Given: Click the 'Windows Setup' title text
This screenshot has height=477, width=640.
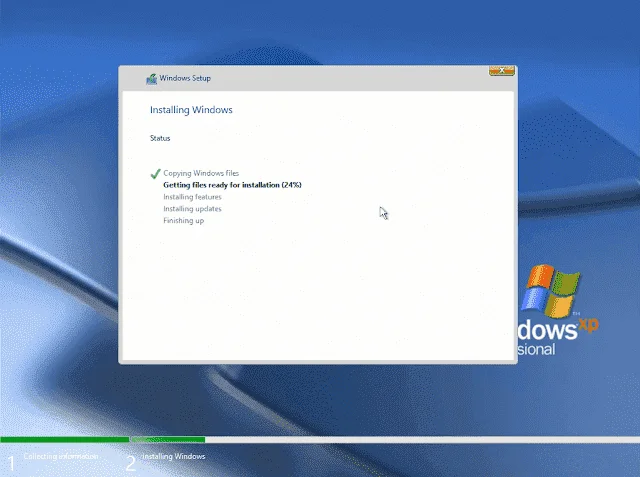Looking at the screenshot, I should 185,78.
